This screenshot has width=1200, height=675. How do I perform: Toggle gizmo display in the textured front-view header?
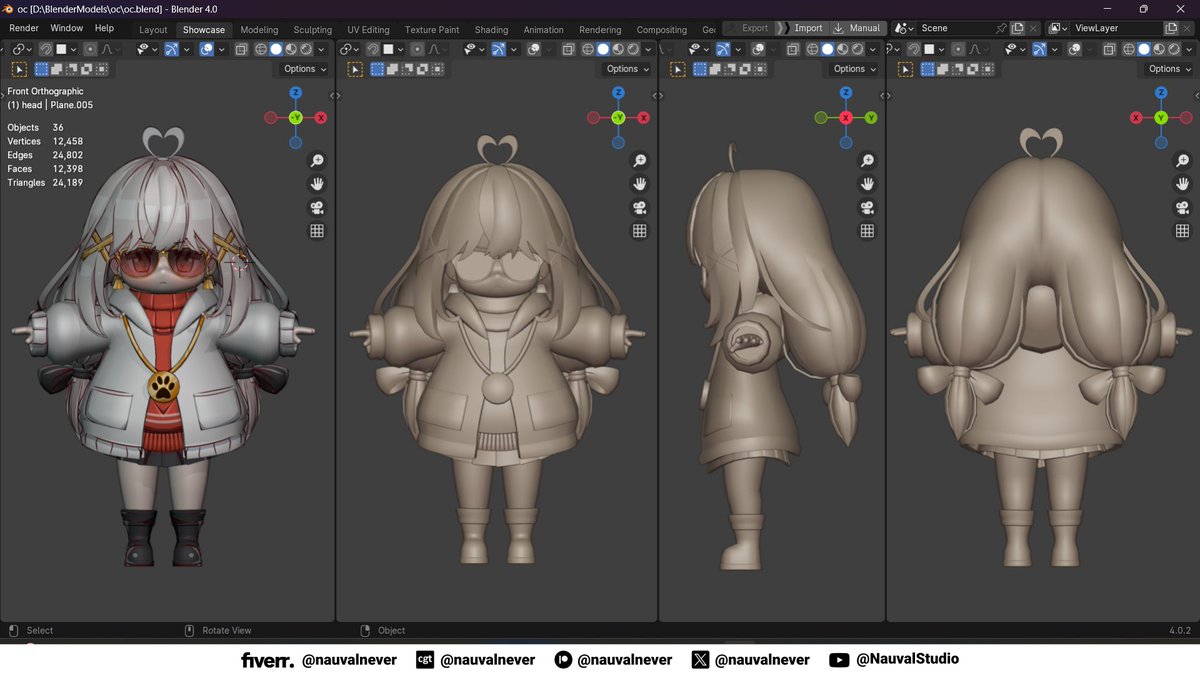[x=171, y=49]
